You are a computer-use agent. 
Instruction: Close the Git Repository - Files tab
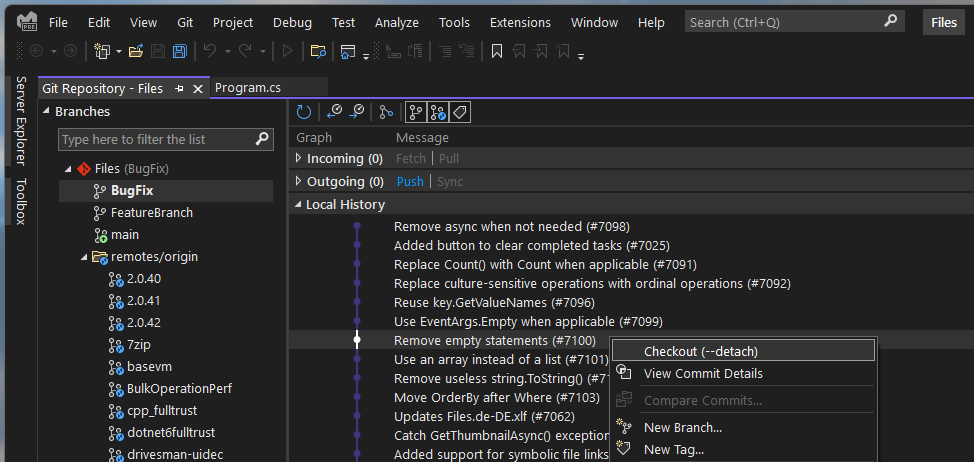[198, 89]
